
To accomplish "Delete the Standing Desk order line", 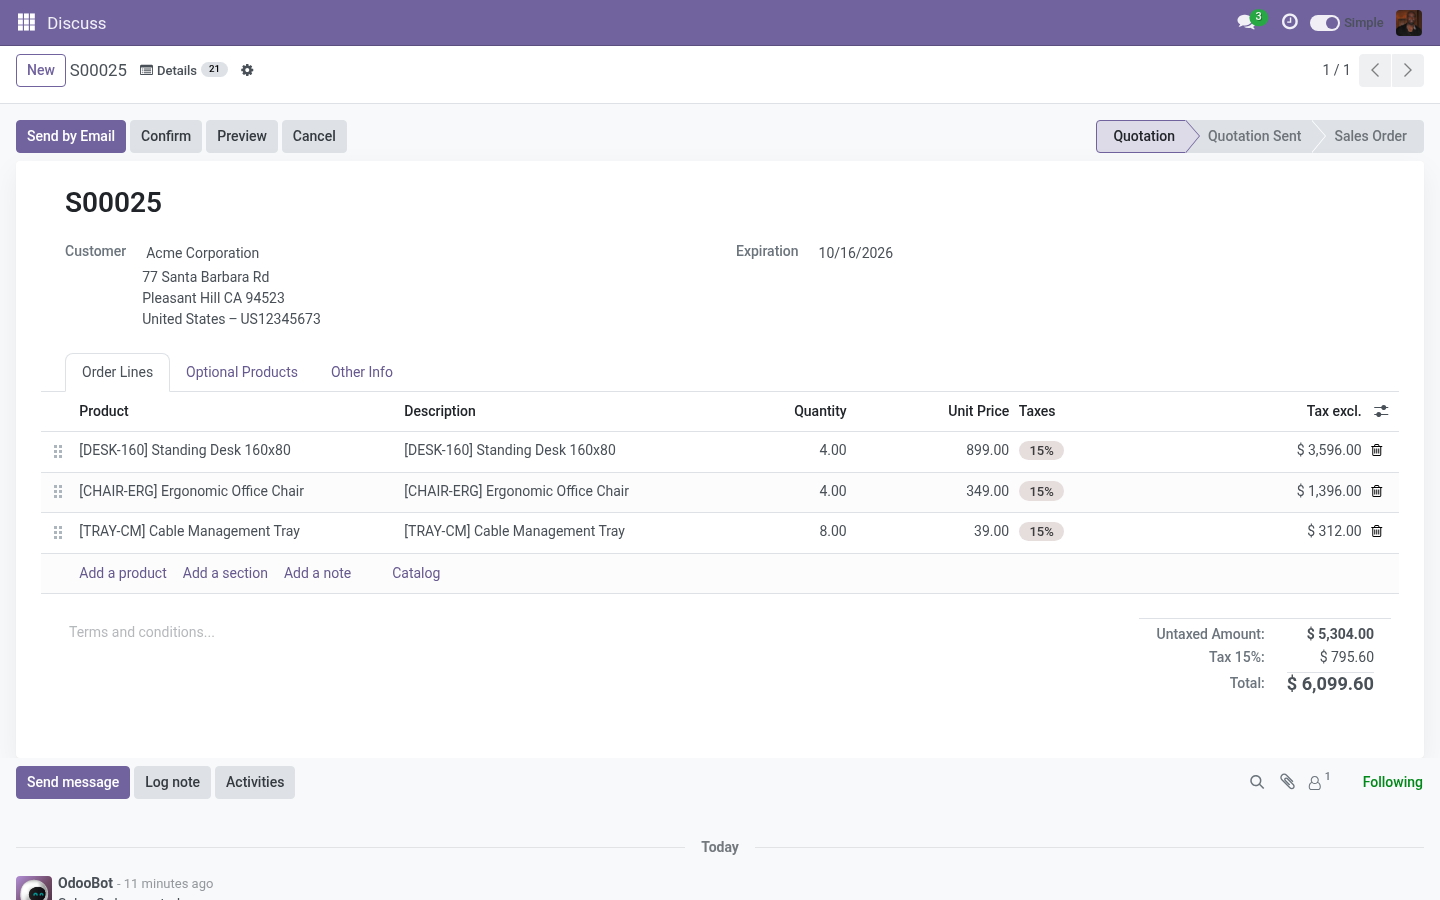I will 1377,450.
